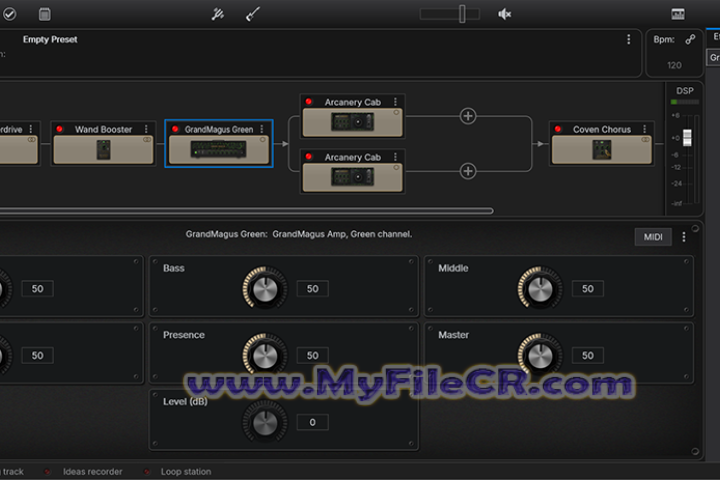Image resolution: width=720 pixels, height=480 pixels.
Task: Click the MIDI button
Action: coord(653,237)
